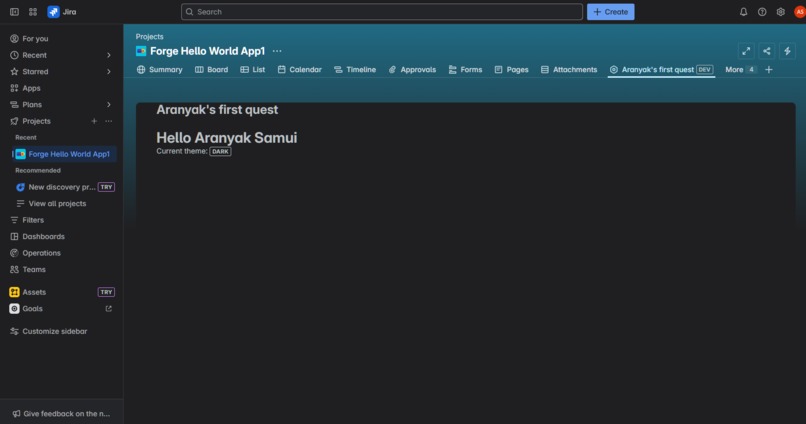Click the Create button
806x424 pixels.
(610, 12)
